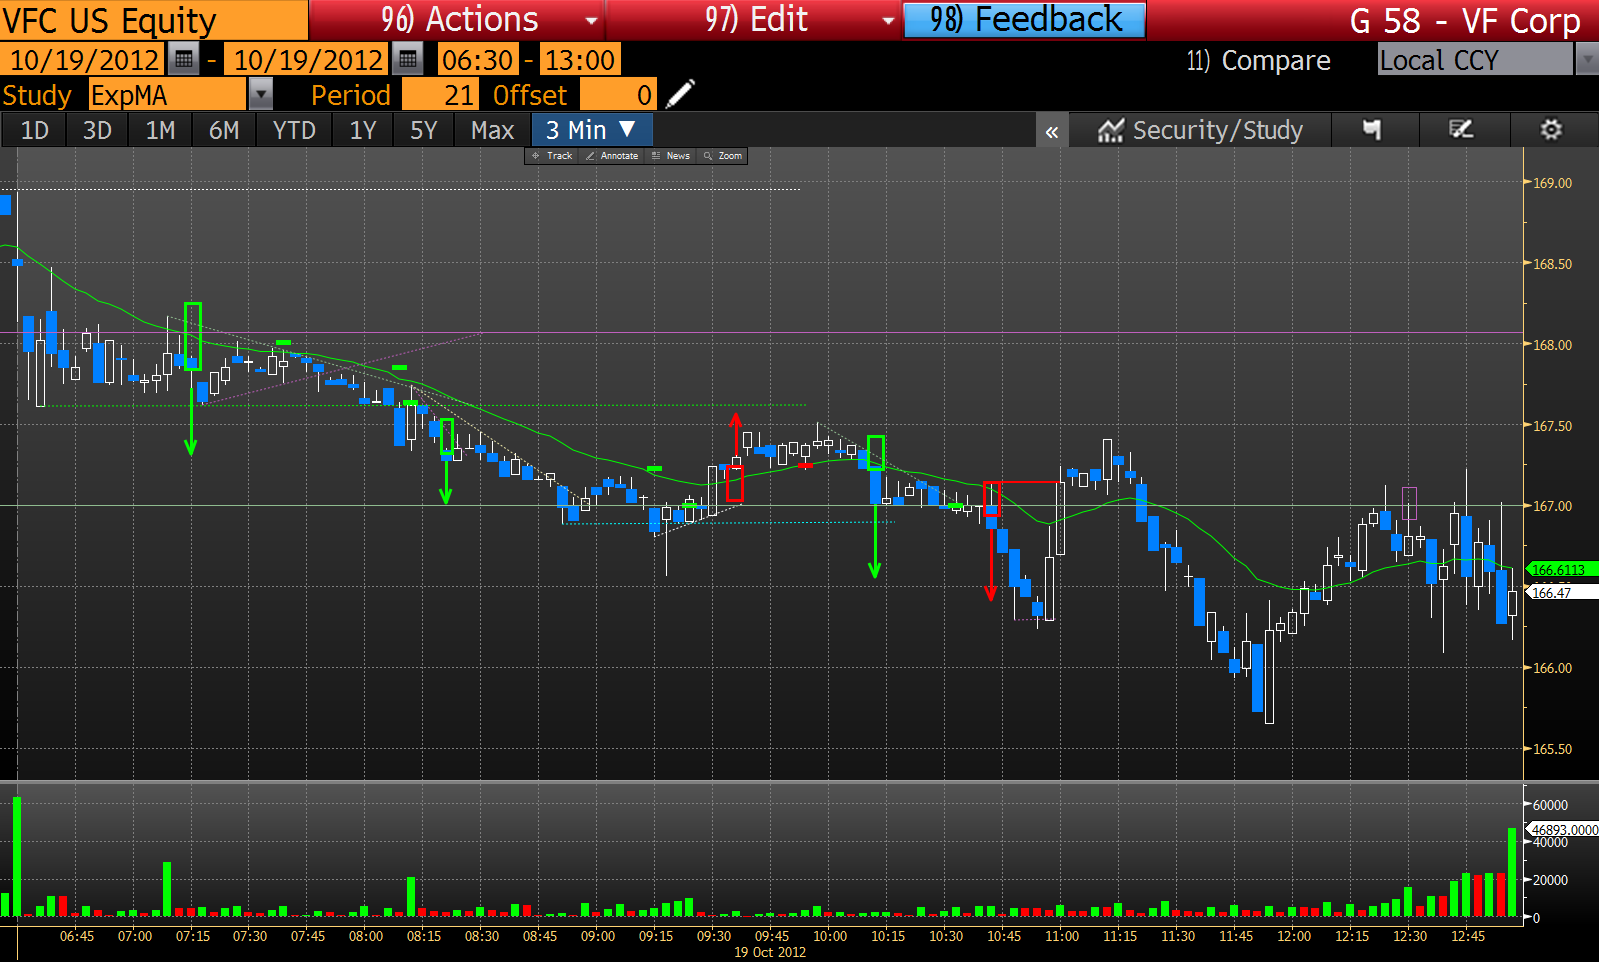Click the Offset value 0 field
This screenshot has width=1599, height=962.
pyautogui.click(x=618, y=95)
